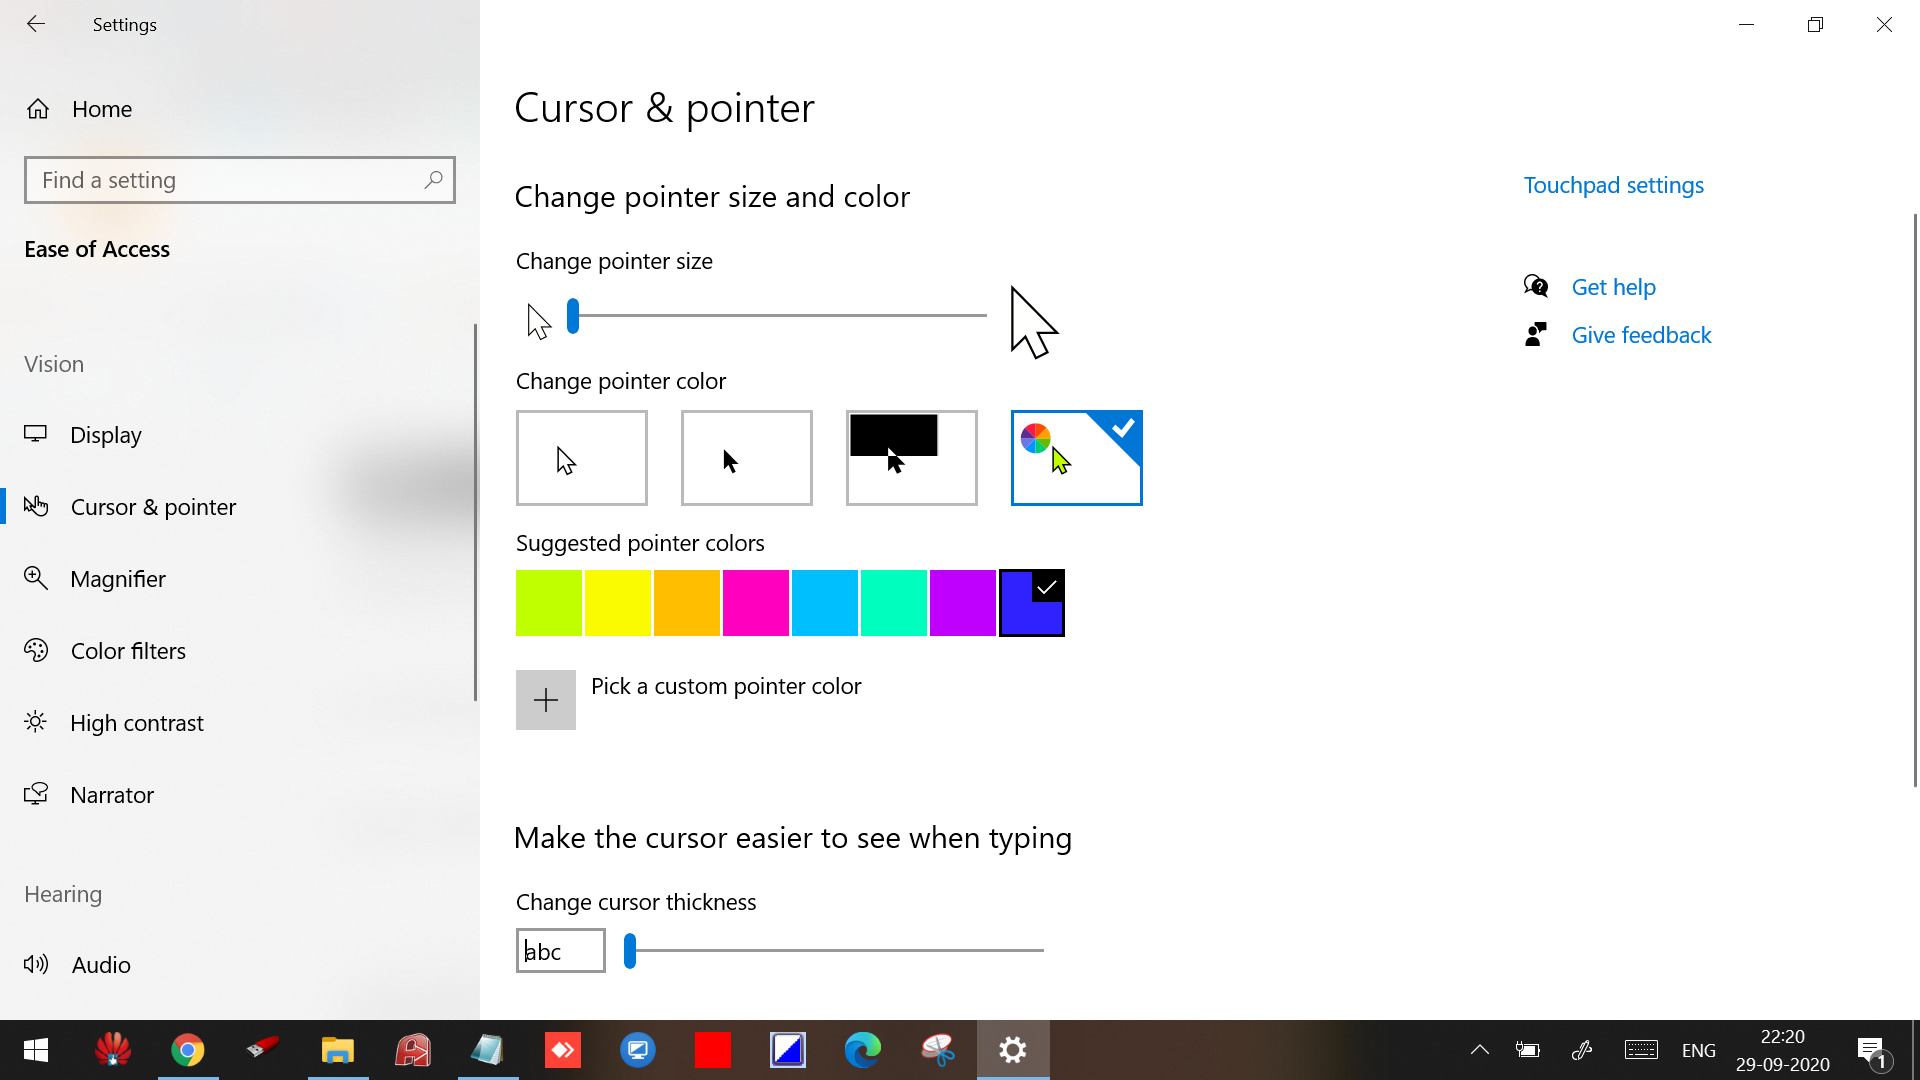Image resolution: width=1920 pixels, height=1080 pixels.
Task: Click Pick a custom pointer color
Action: click(546, 700)
